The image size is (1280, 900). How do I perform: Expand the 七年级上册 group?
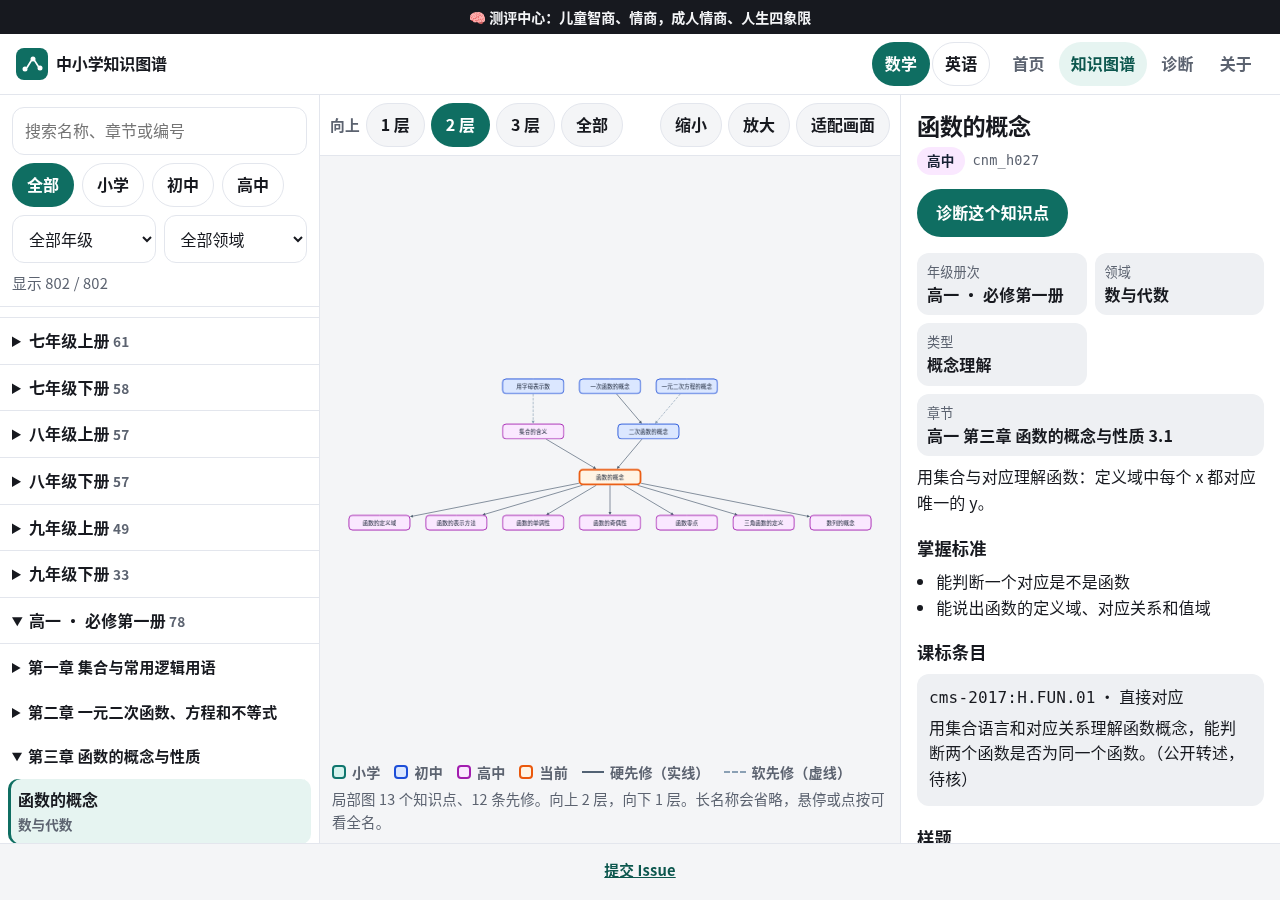pyautogui.click(x=160, y=341)
